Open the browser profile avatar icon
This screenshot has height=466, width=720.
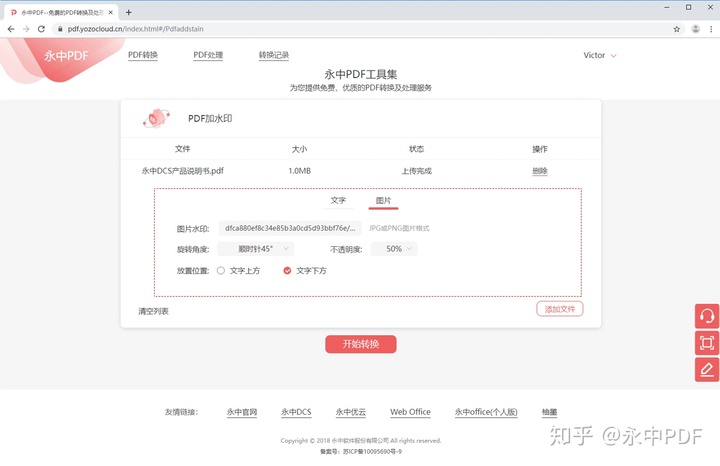point(696,29)
